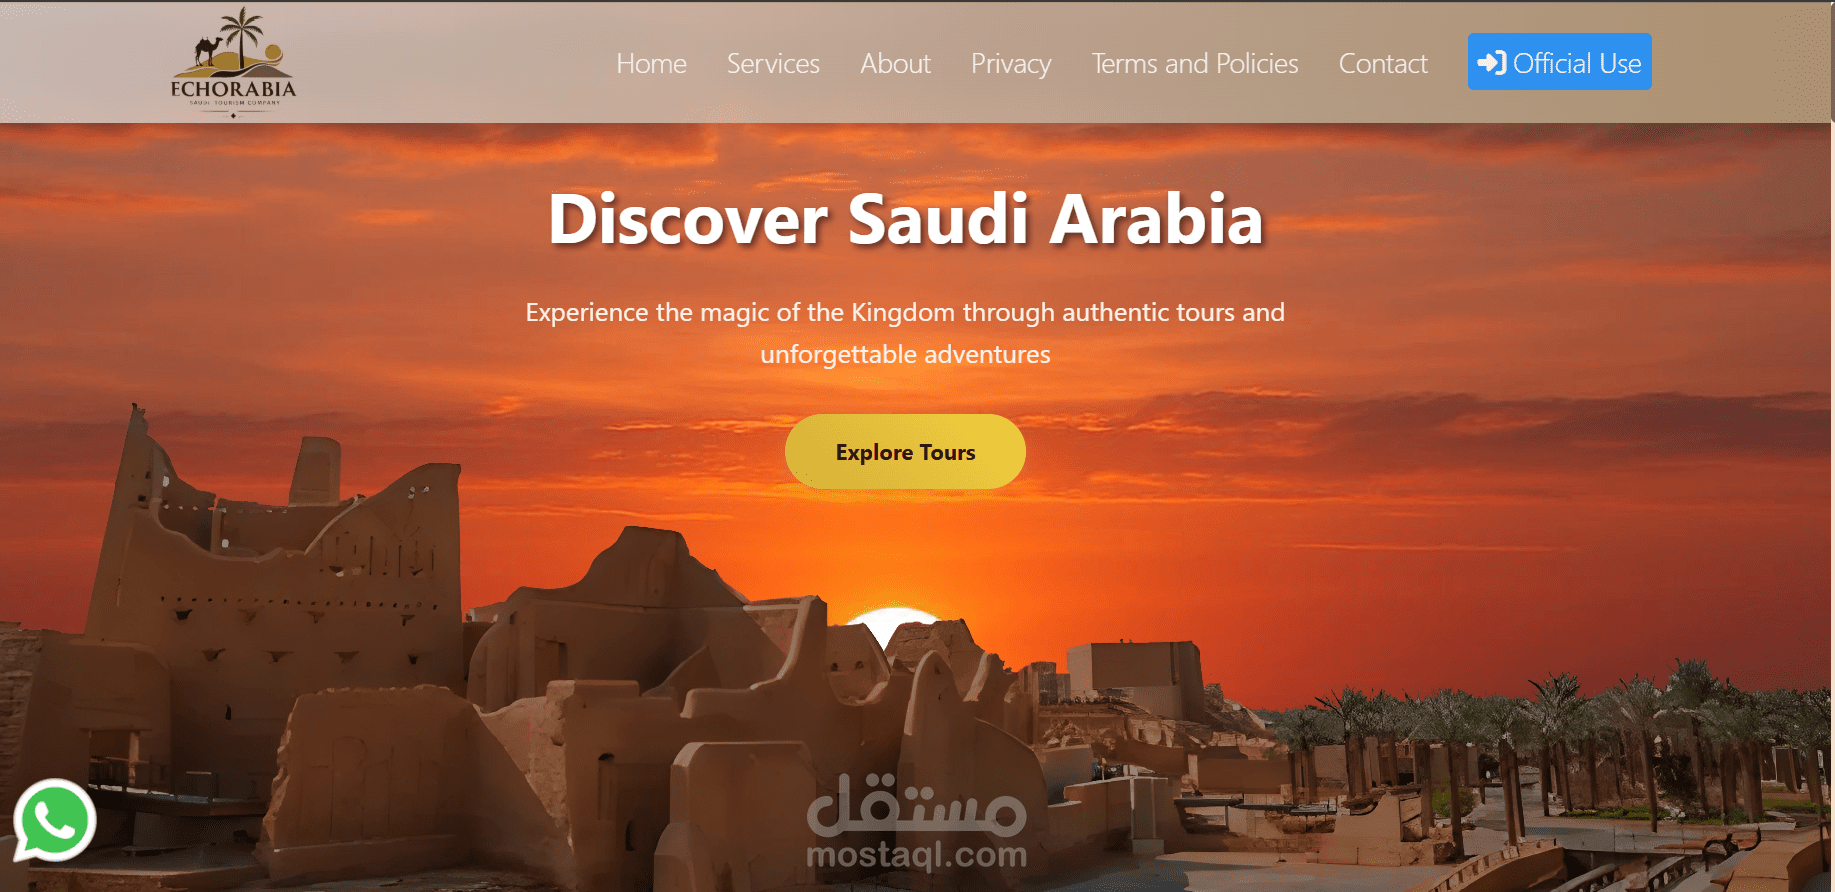Click the Official Use button
Image resolution: width=1835 pixels, height=892 pixels.
[1559, 62]
